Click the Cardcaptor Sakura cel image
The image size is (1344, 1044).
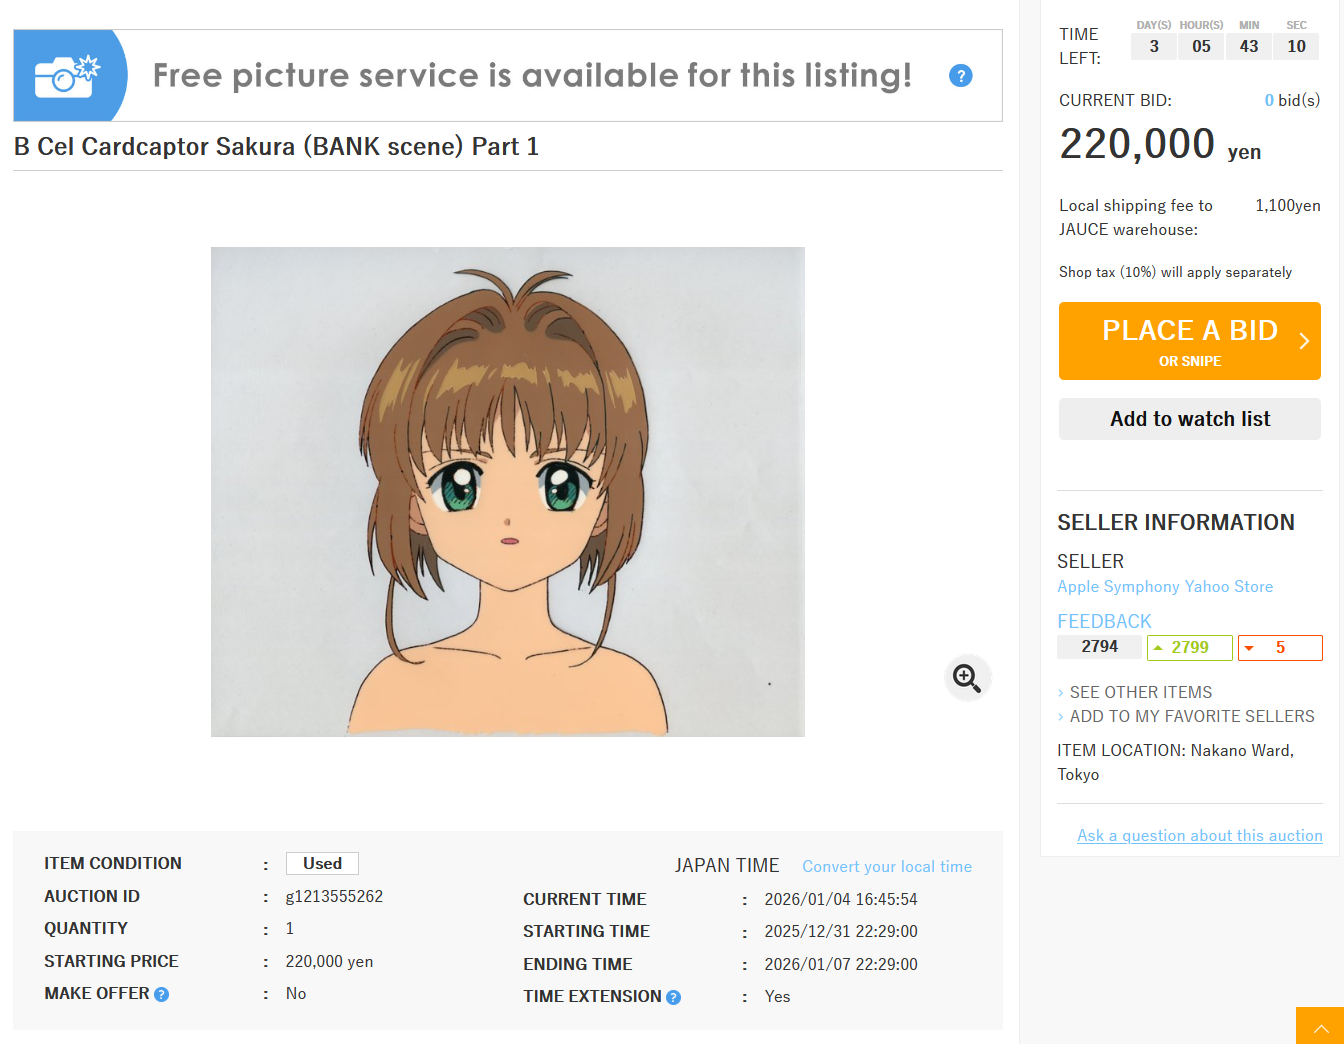(x=508, y=492)
